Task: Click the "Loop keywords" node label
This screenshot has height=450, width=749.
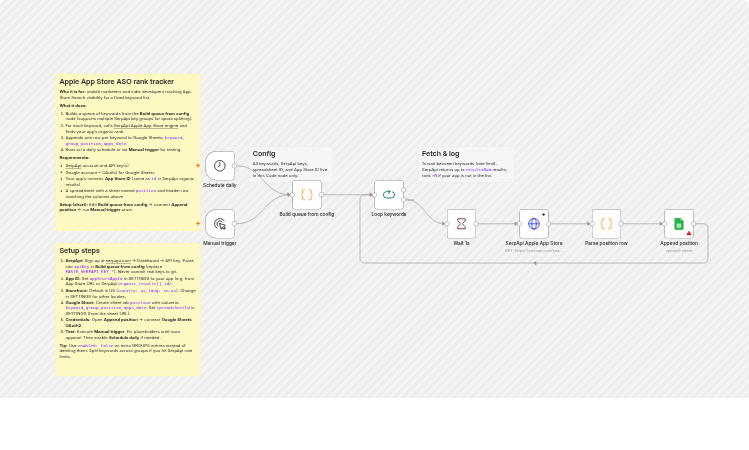Action: point(389,214)
